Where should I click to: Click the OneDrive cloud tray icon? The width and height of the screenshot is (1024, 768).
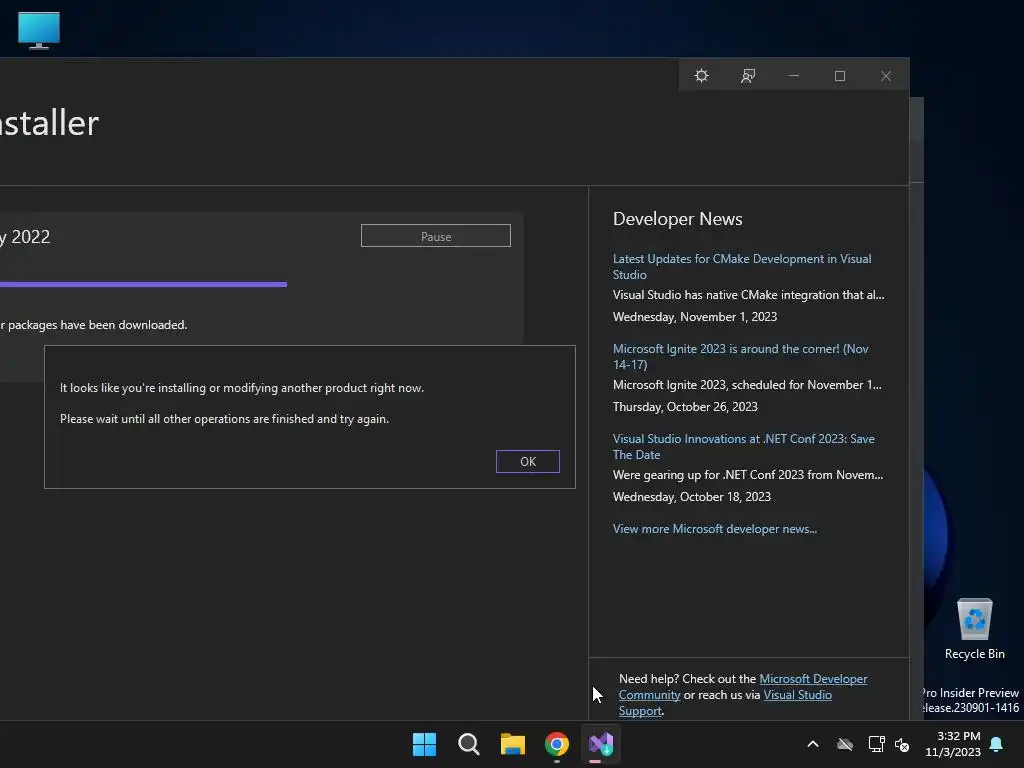coord(845,744)
